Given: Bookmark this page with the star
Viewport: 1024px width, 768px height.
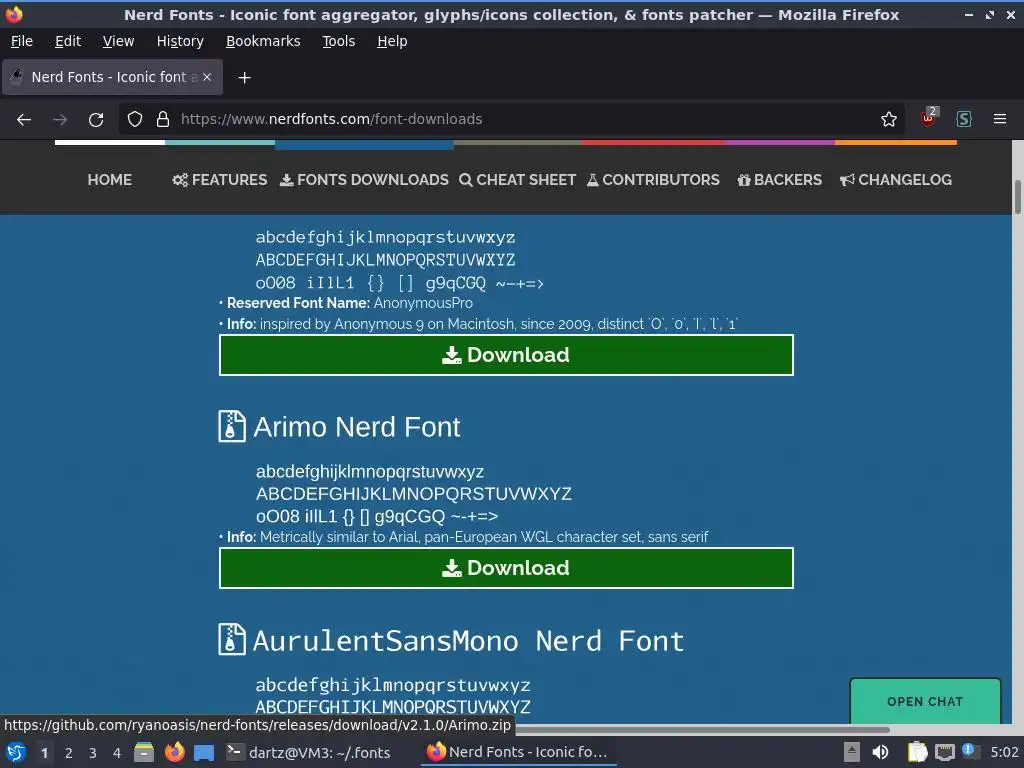Looking at the screenshot, I should [x=889, y=119].
